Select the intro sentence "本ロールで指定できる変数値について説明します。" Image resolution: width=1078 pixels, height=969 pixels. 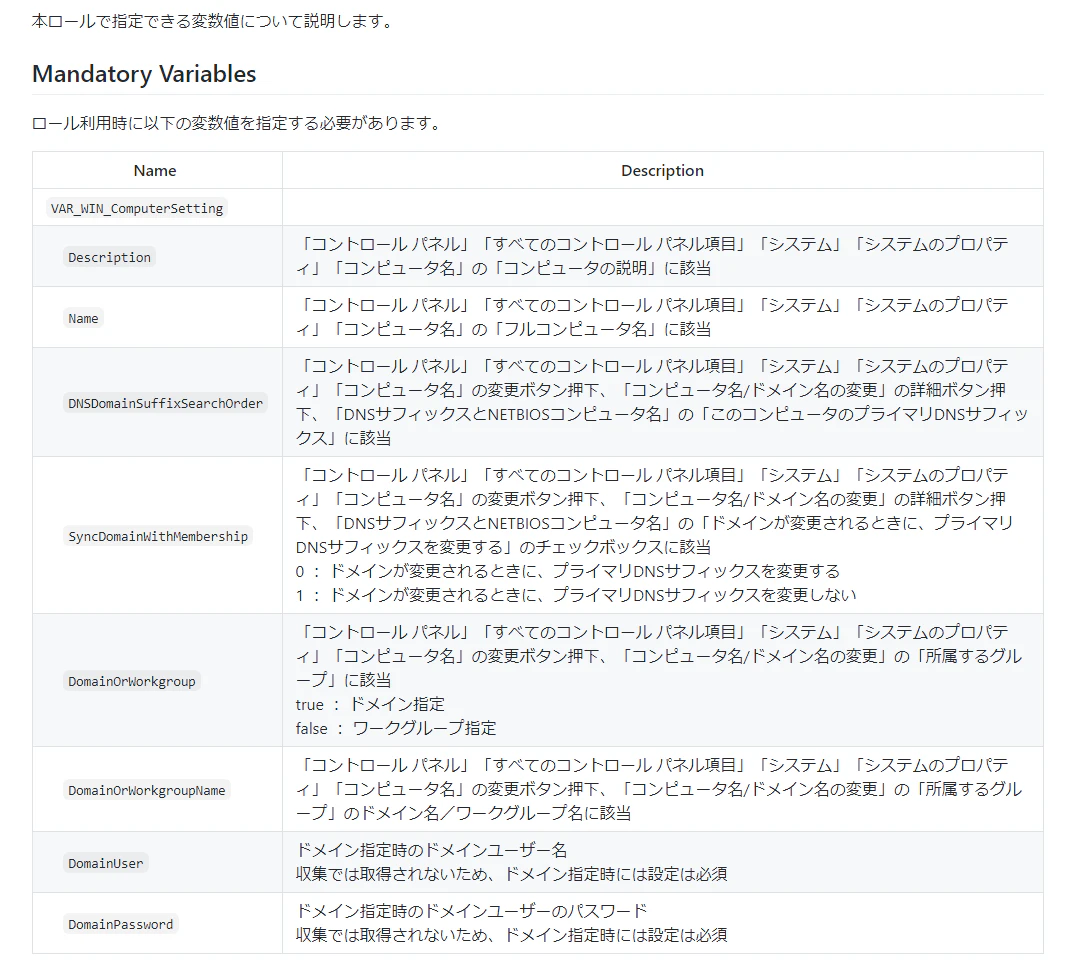coord(215,21)
